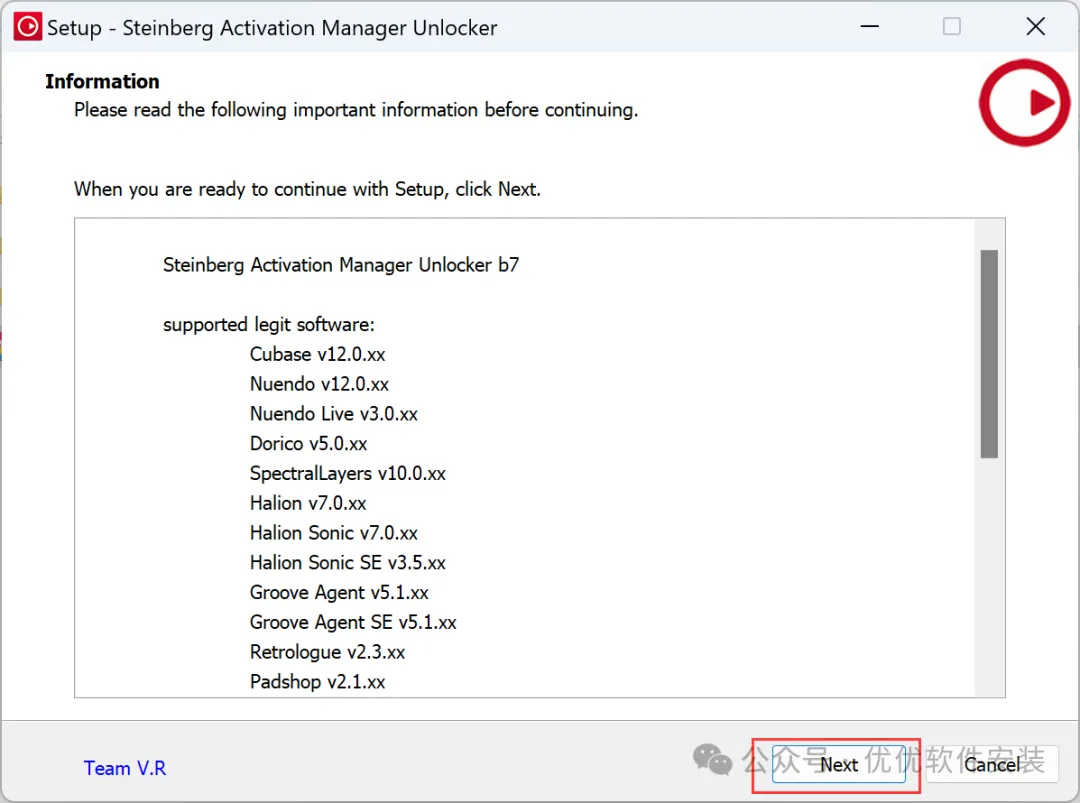Image resolution: width=1080 pixels, height=803 pixels.
Task: Click the Next button
Action: pos(838,764)
